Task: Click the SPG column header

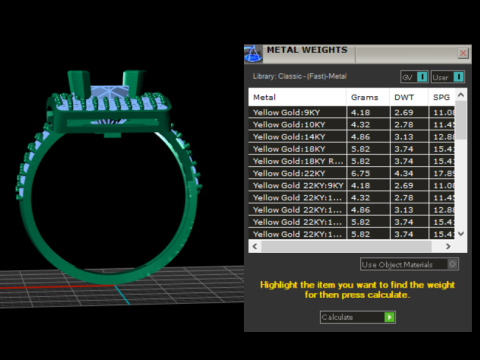Action: pyautogui.click(x=441, y=97)
